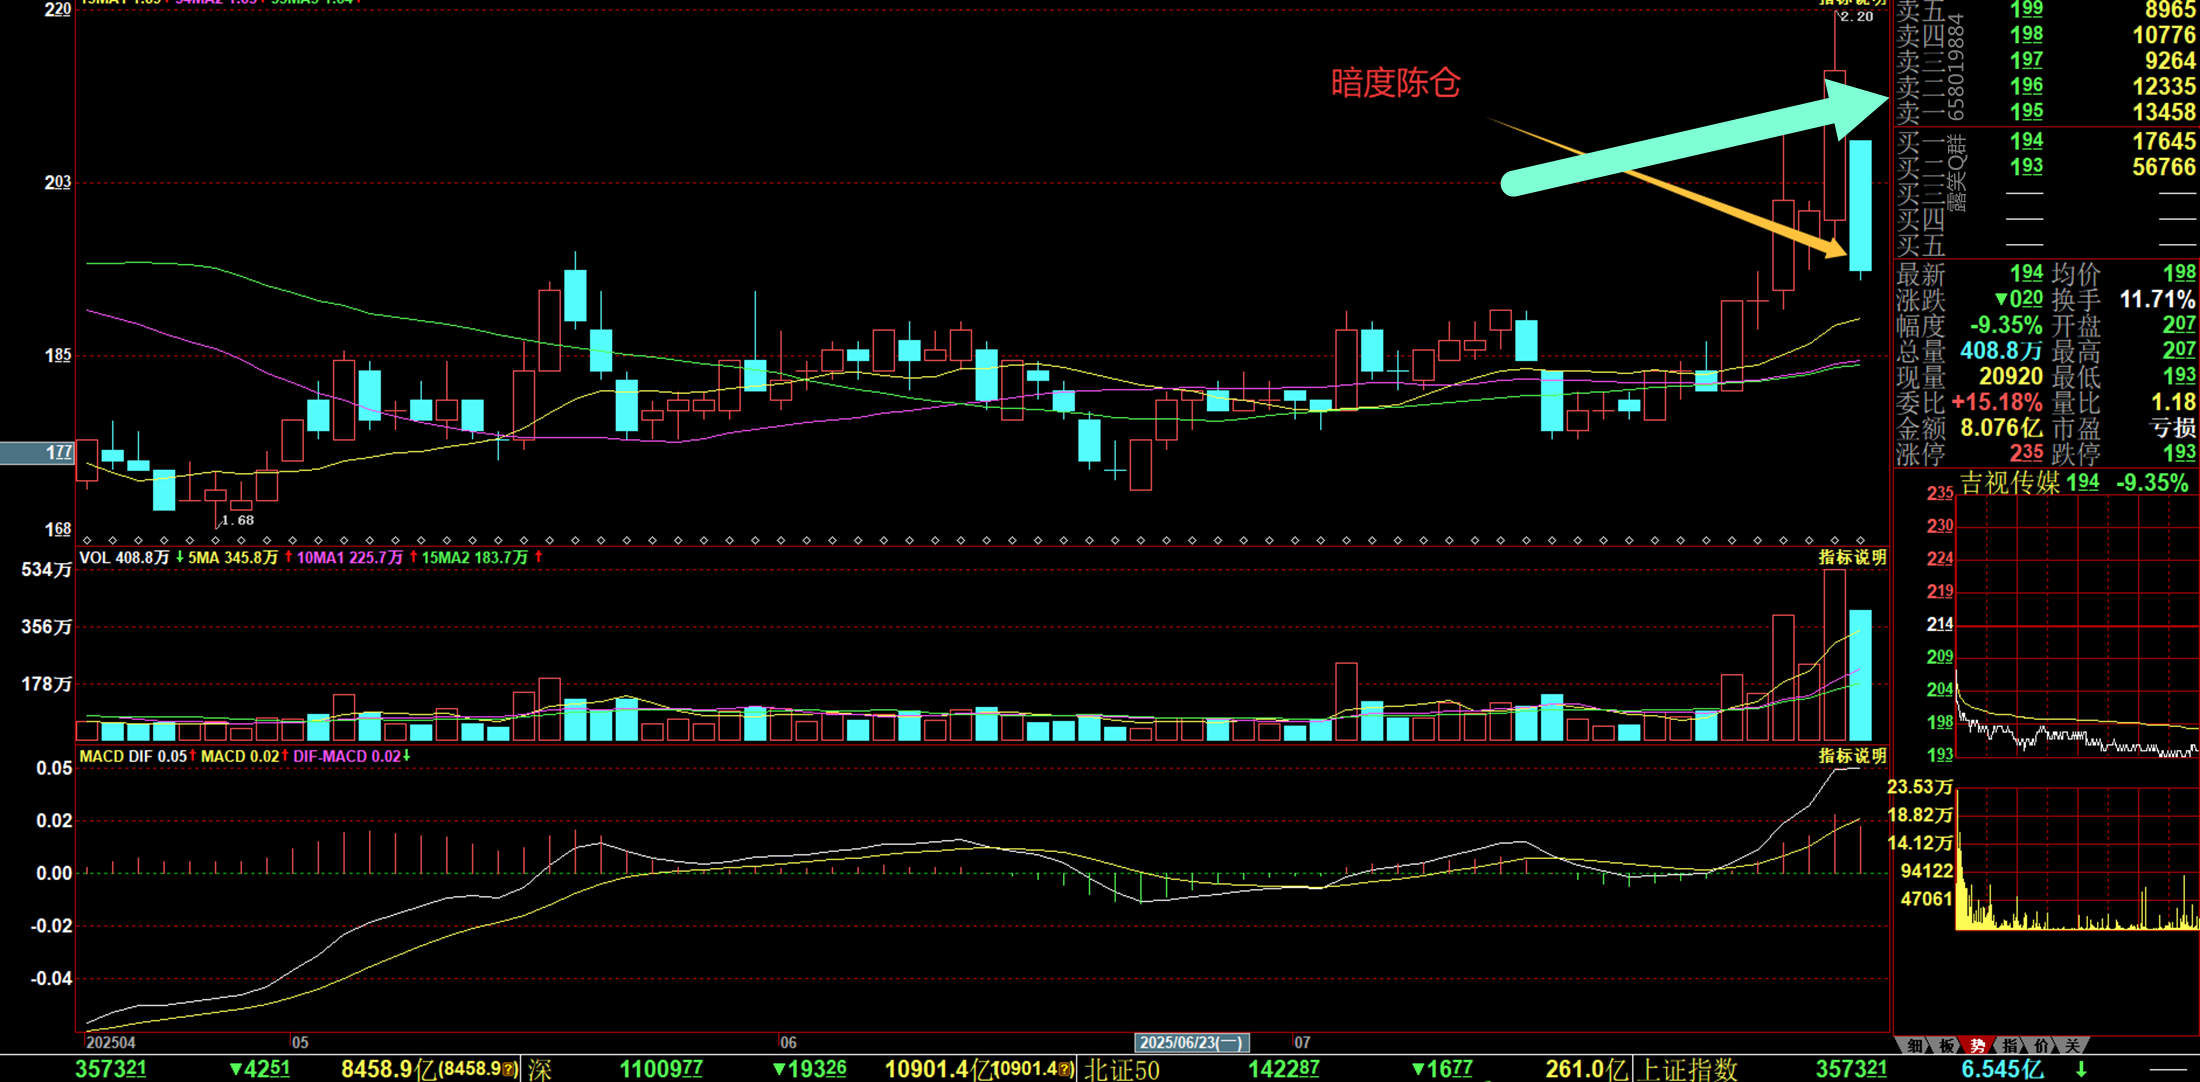The image size is (2200, 1082).
Task: Click the 8458.9 question-mark icon in status bar
Action: click(x=510, y=1069)
